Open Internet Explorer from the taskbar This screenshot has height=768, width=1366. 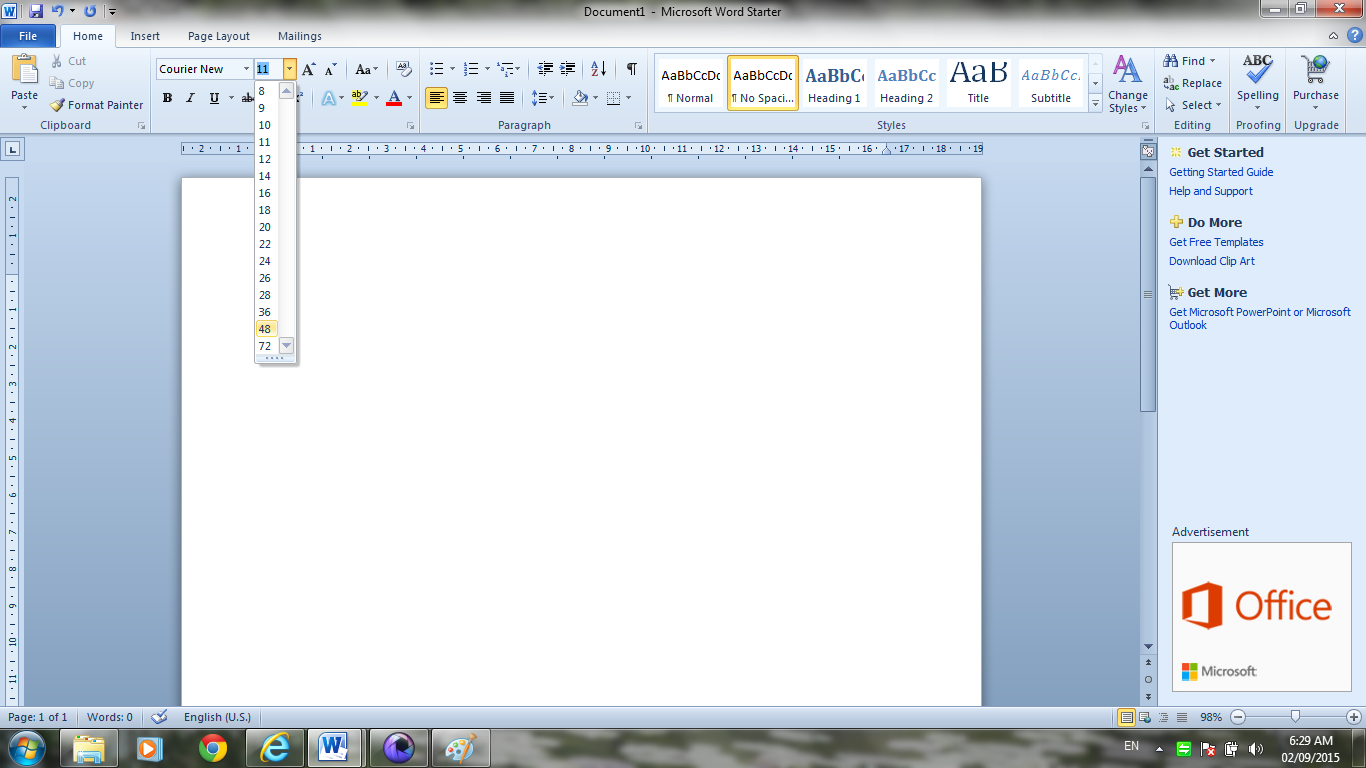[x=274, y=748]
